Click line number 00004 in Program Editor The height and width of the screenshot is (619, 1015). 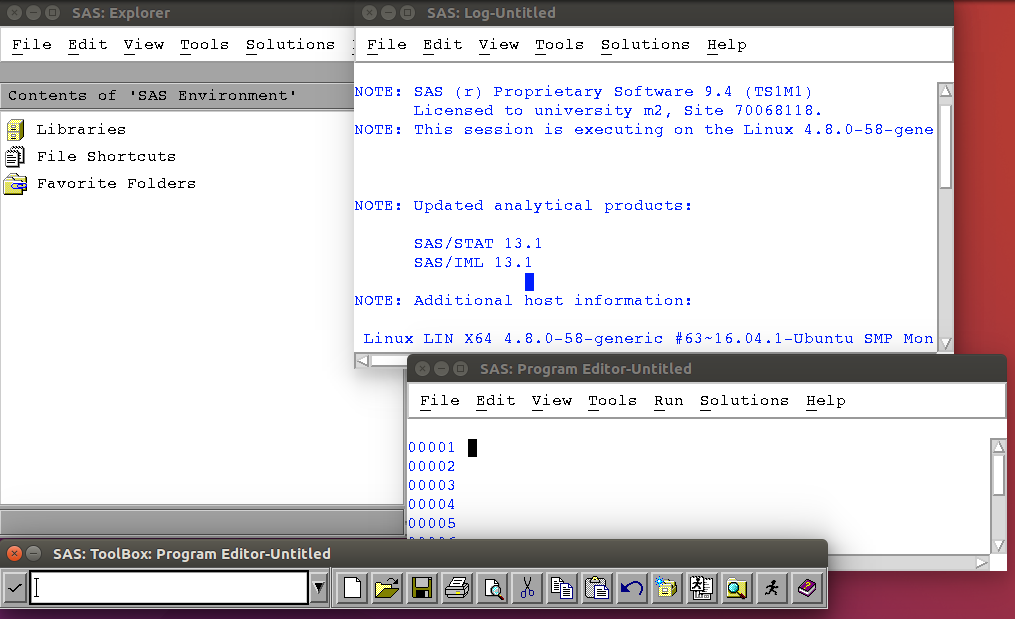(432, 504)
